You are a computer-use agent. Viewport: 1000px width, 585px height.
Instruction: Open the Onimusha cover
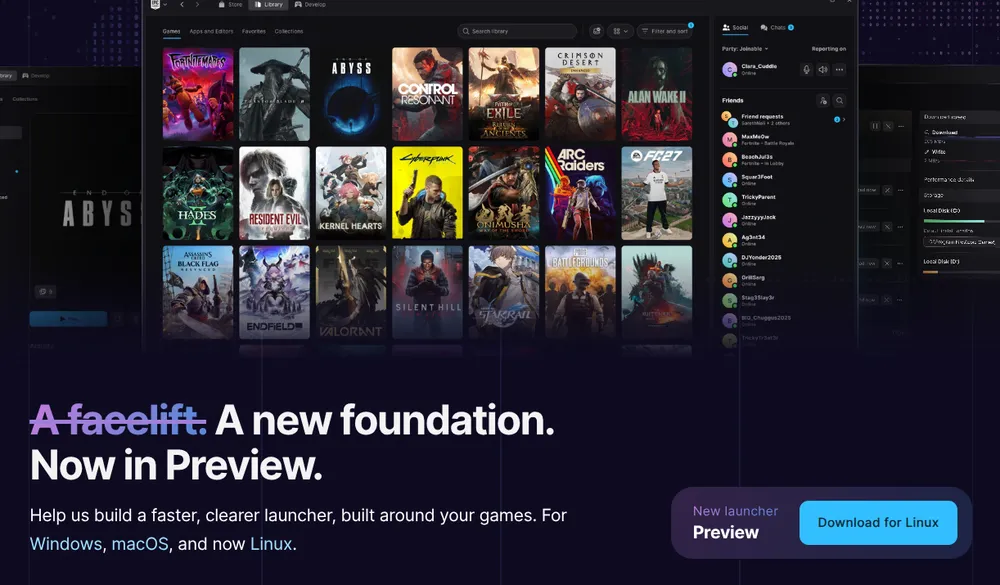[x=504, y=193]
